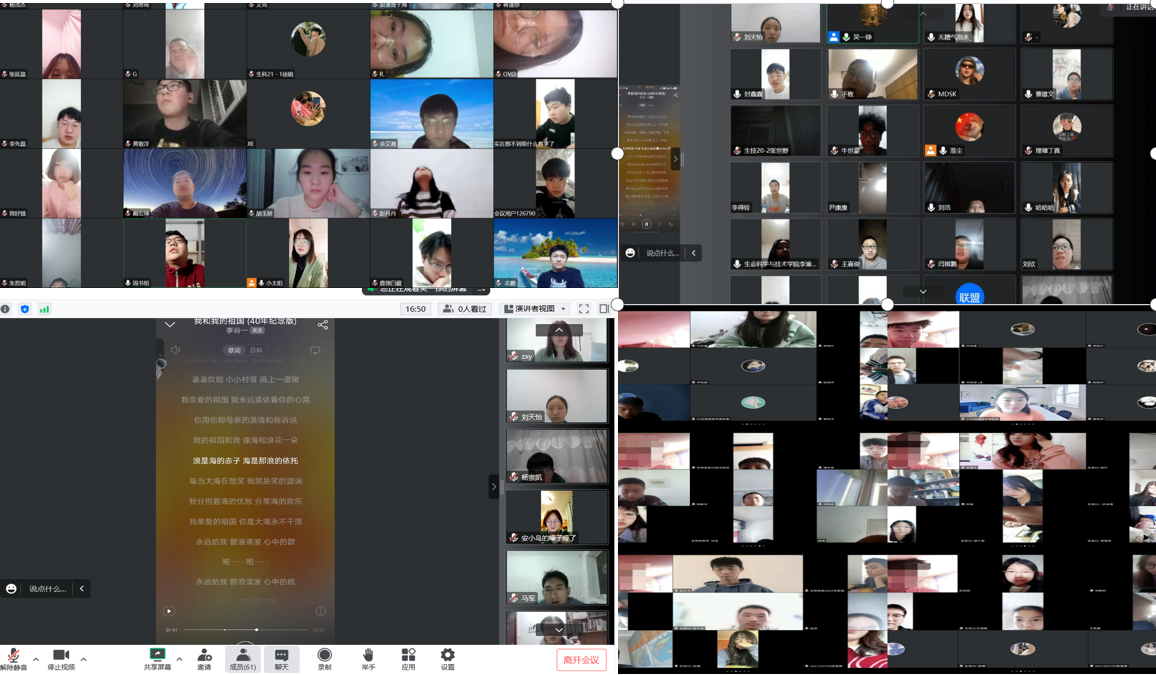Image resolution: width=1156 pixels, height=675 pixels.
Task: Unmute the microphone in meeting toolbar
Action: click(x=13, y=657)
